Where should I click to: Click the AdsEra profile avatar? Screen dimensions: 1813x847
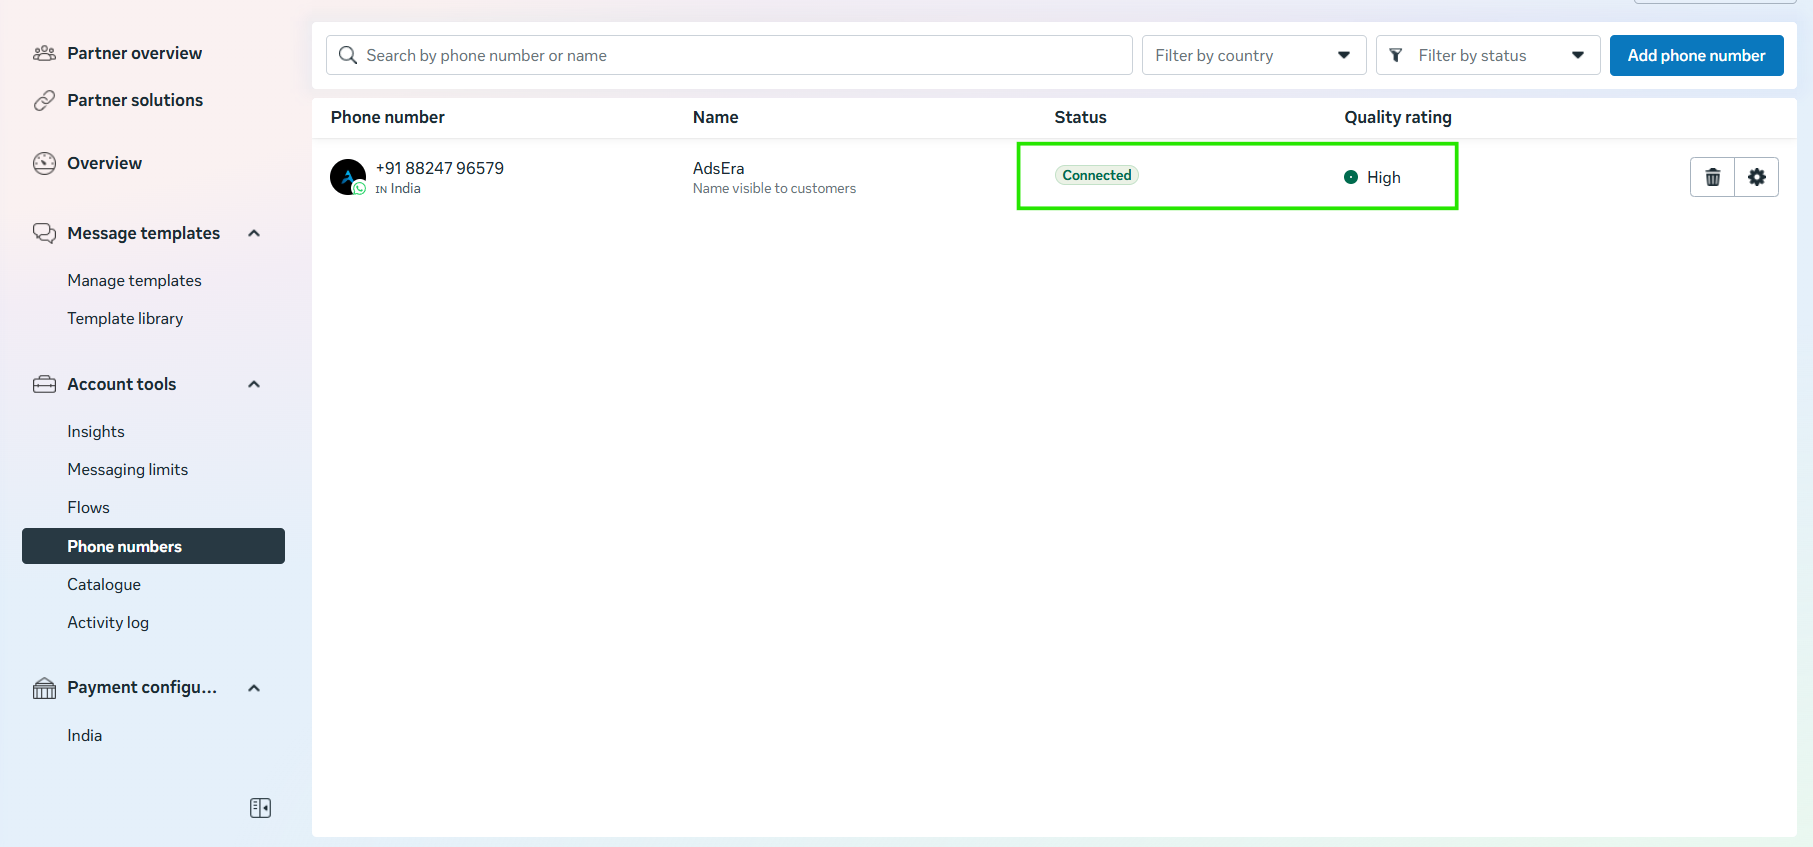coord(348,177)
